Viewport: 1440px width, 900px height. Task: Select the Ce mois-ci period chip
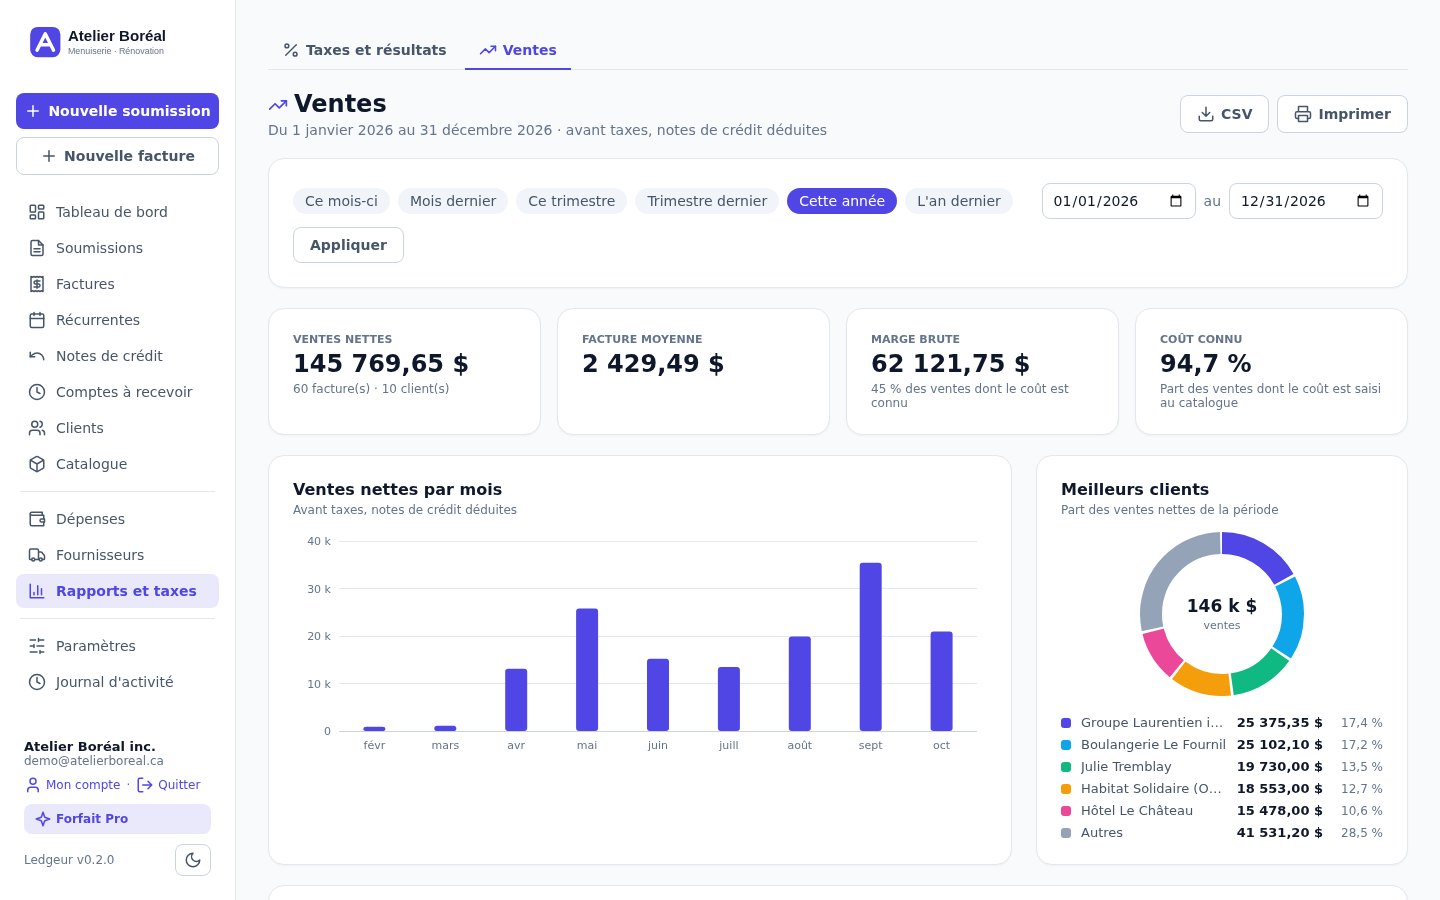click(341, 201)
